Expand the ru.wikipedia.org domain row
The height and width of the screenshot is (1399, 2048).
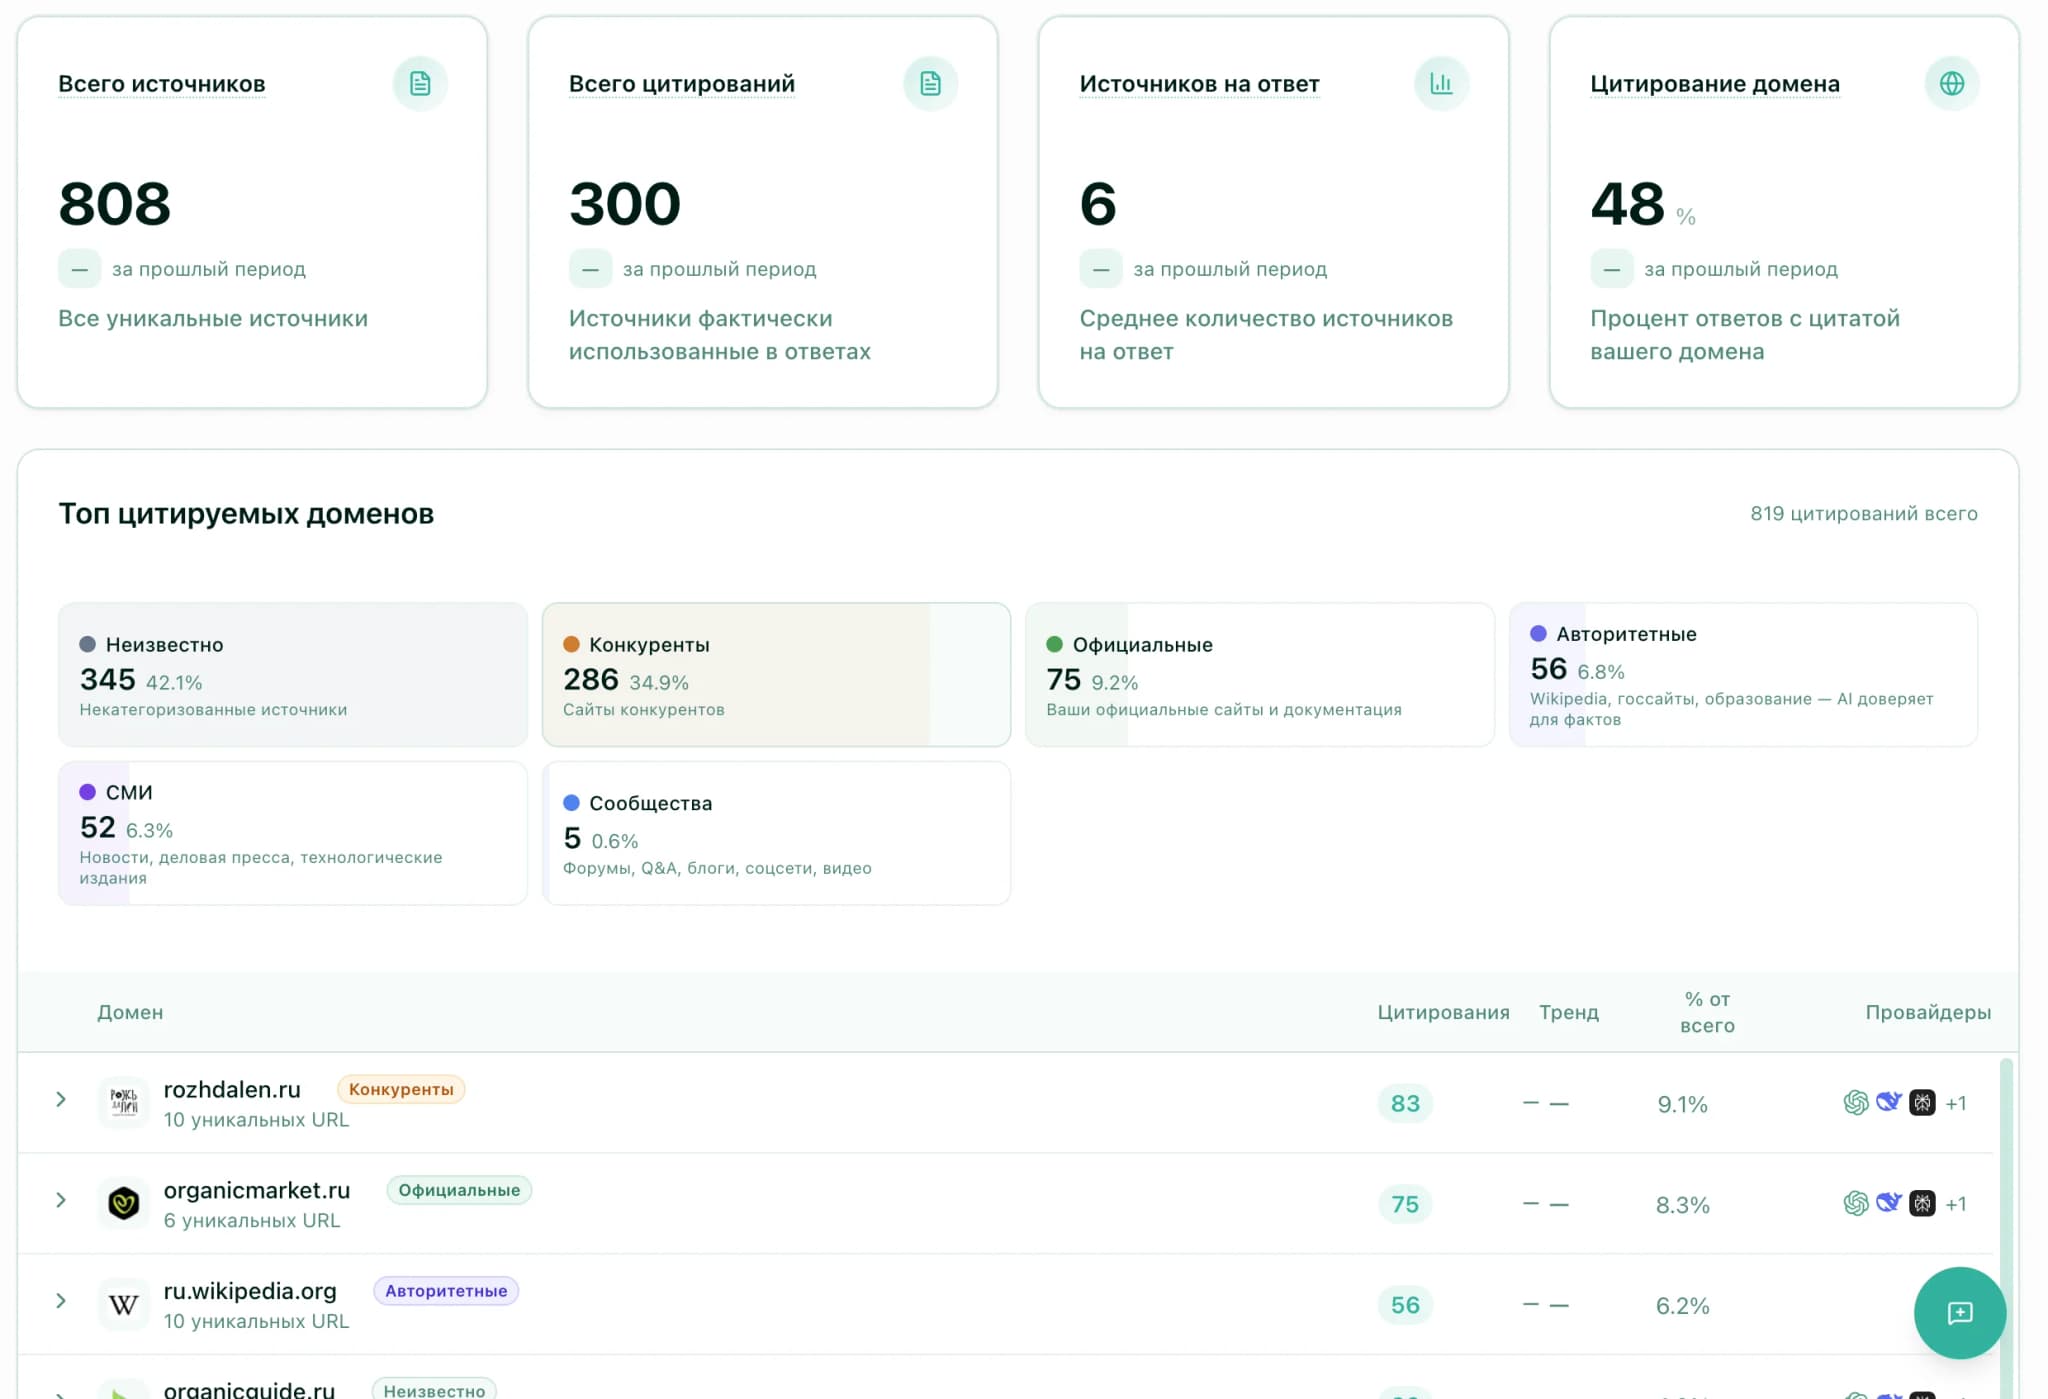61,1301
